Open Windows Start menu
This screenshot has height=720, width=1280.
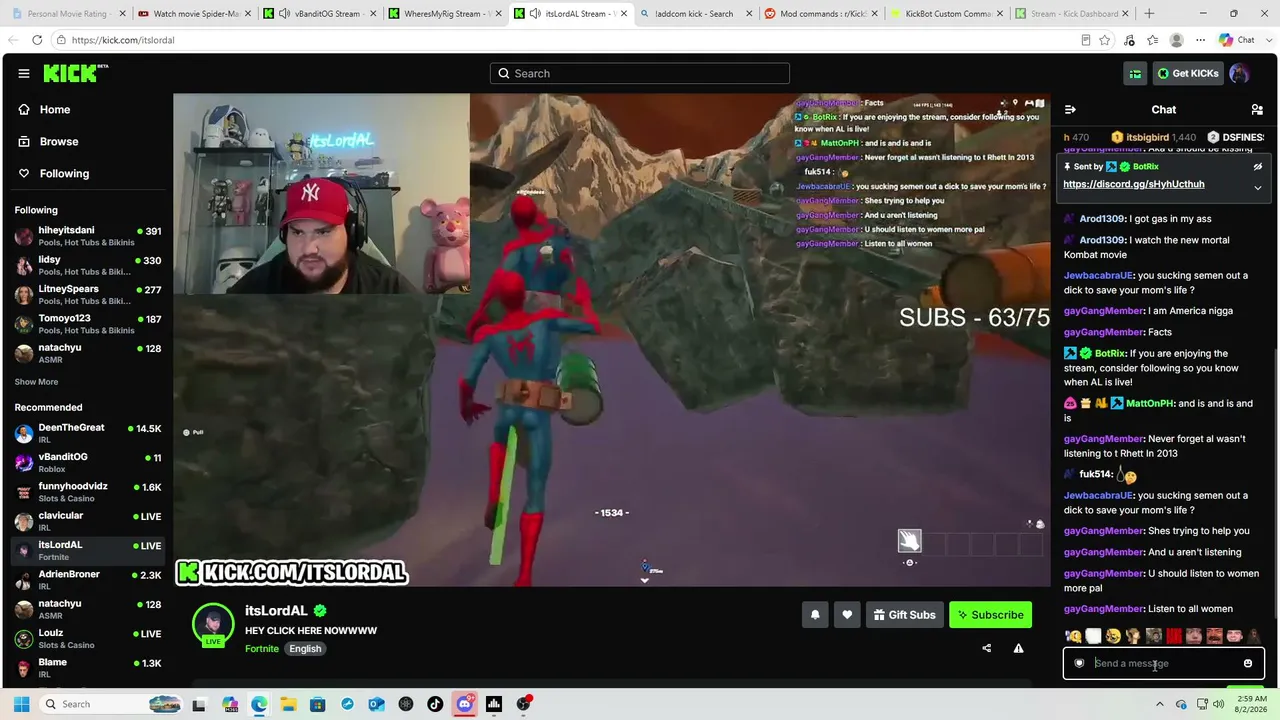[x=22, y=704]
